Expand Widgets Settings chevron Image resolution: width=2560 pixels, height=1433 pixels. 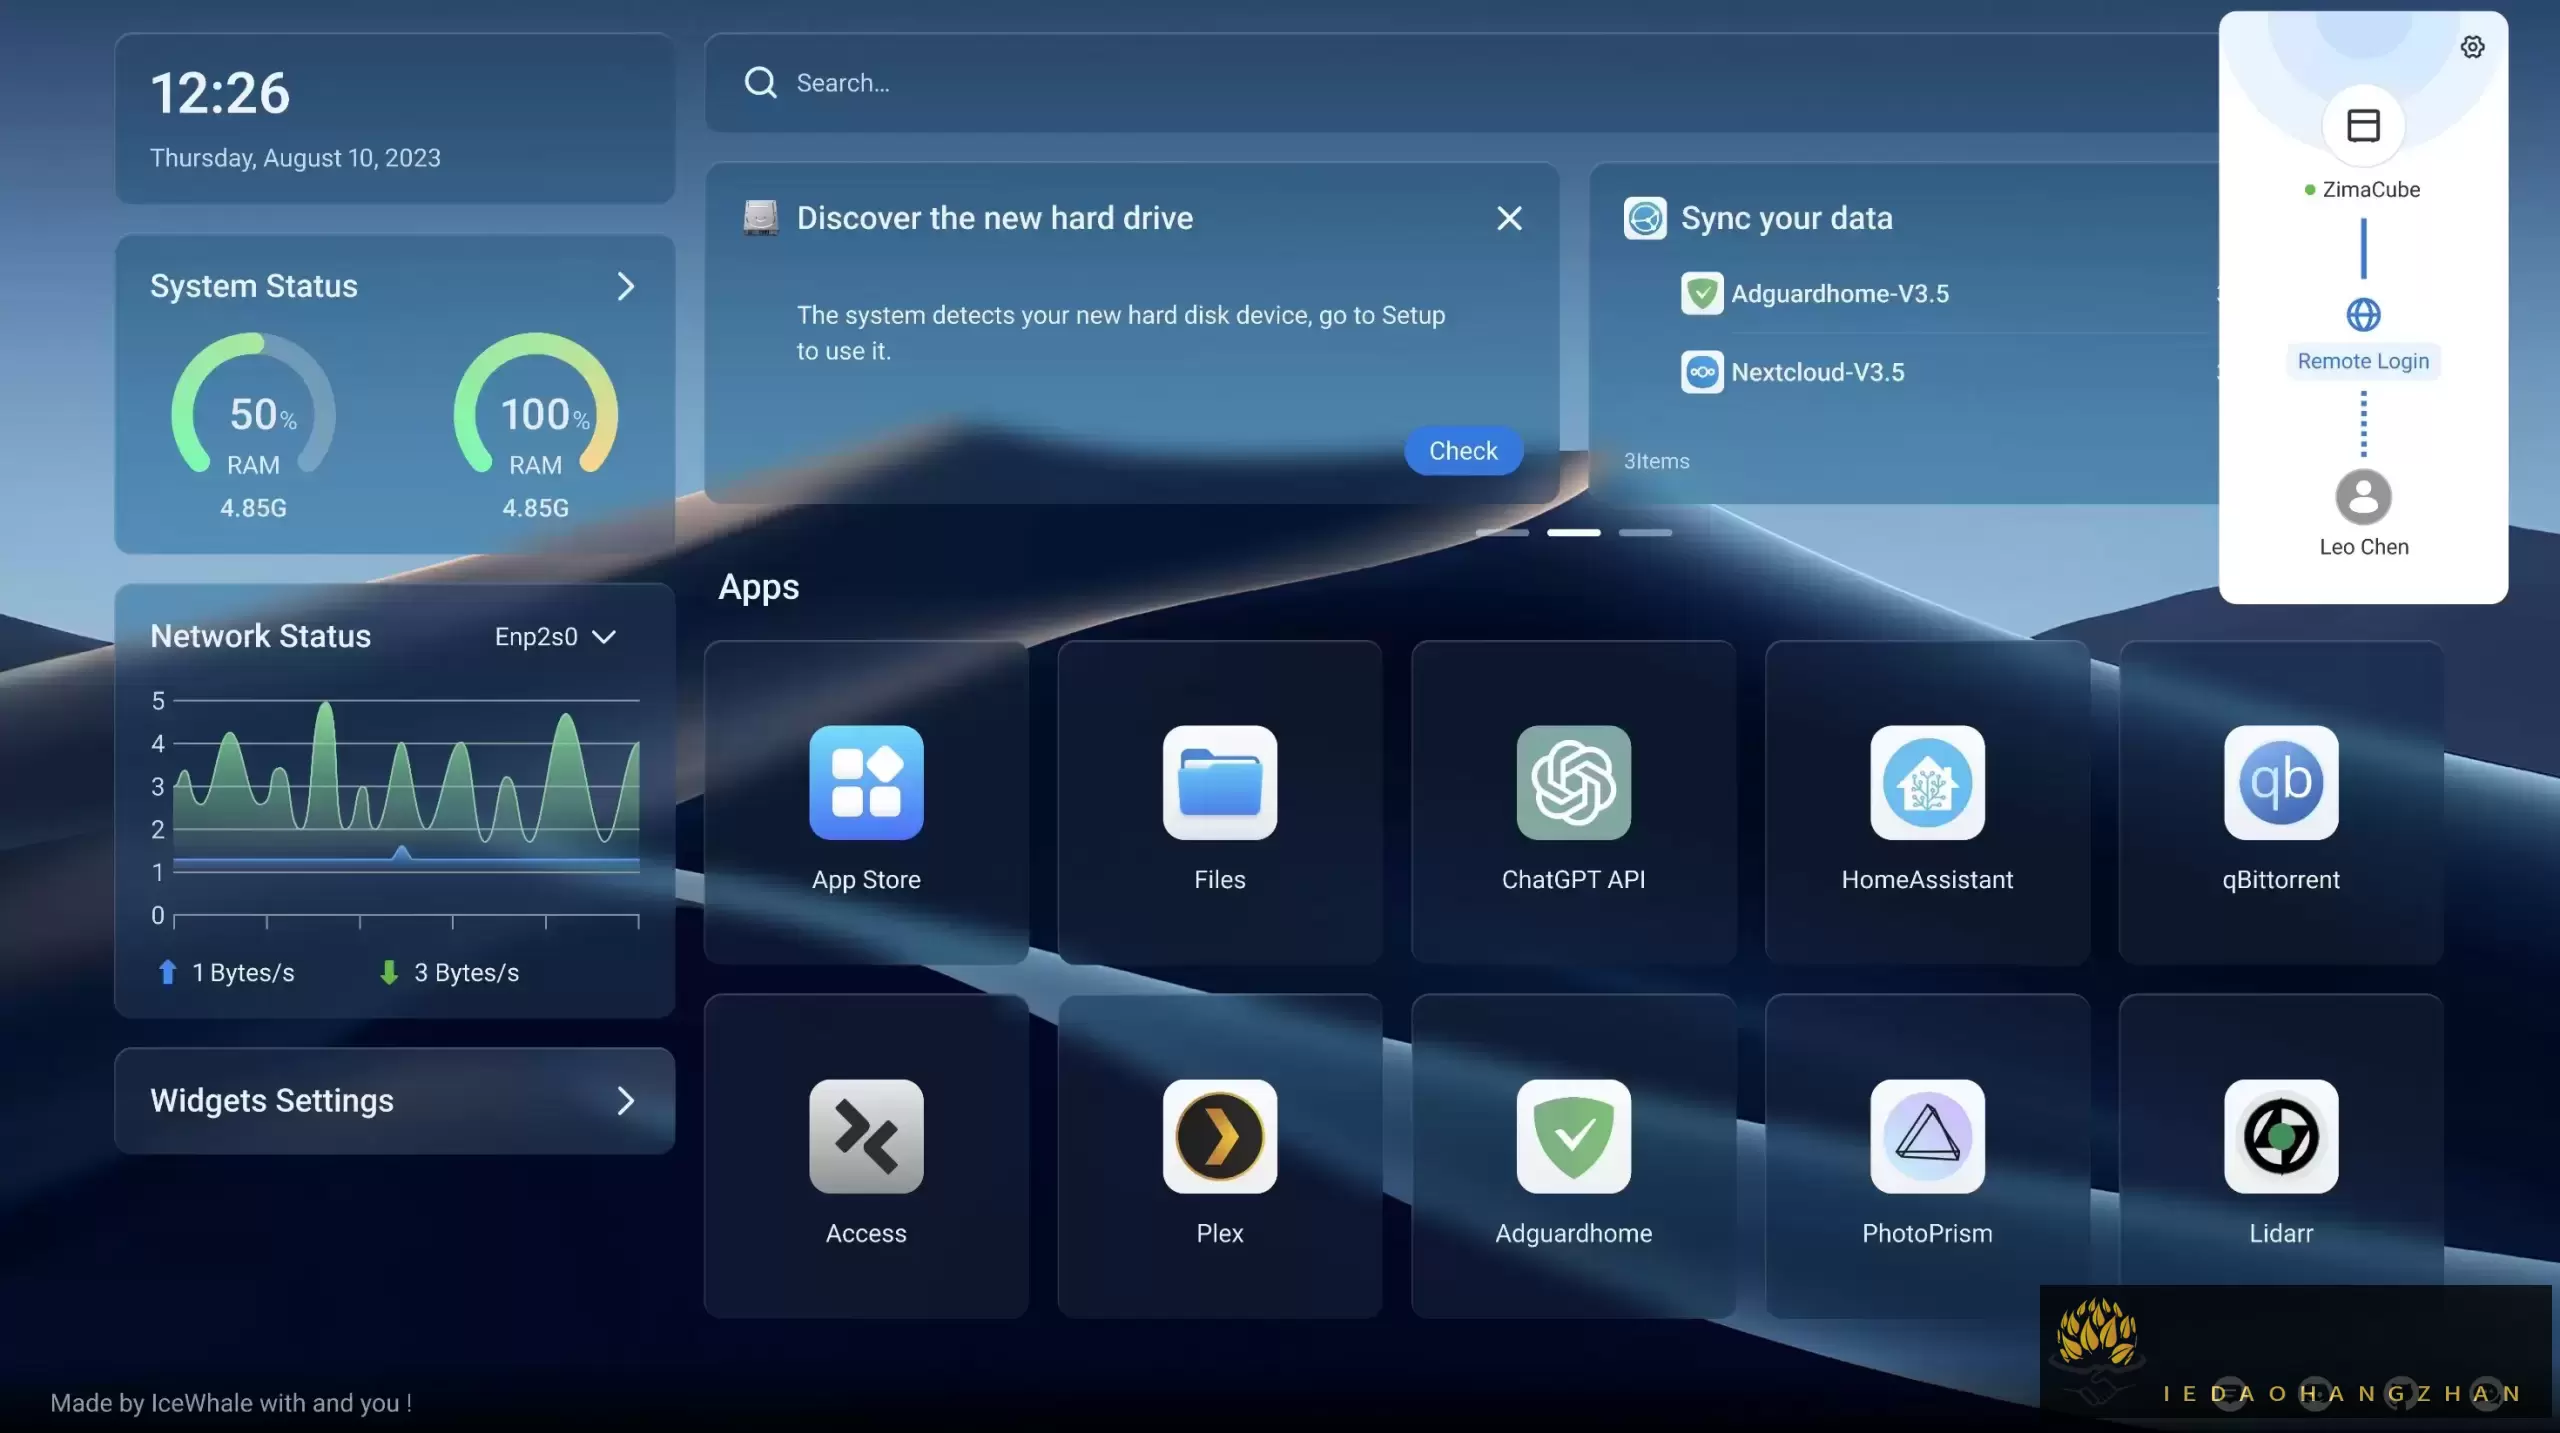pos(626,1101)
